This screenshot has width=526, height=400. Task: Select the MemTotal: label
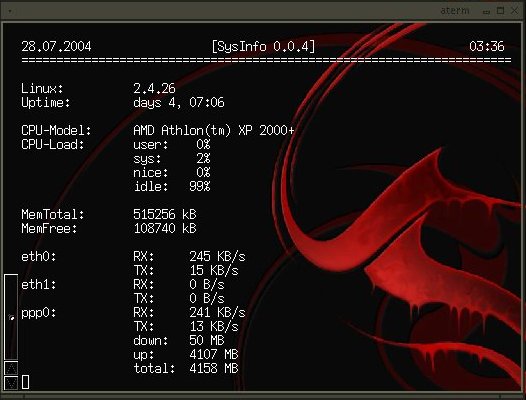pyautogui.click(x=53, y=214)
